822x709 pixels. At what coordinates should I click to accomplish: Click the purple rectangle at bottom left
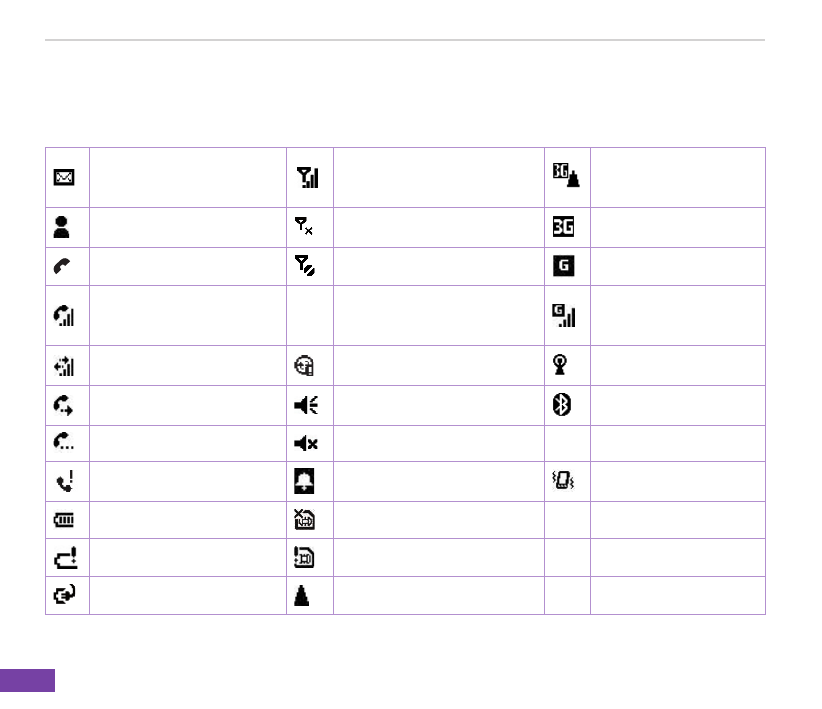[x=27, y=681]
